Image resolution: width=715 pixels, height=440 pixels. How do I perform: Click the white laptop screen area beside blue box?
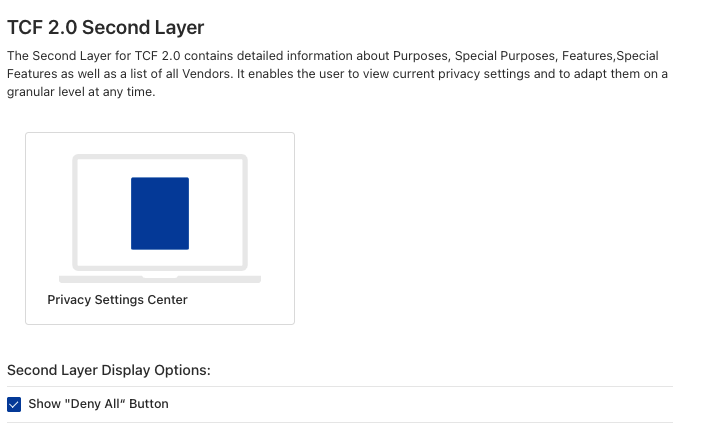click(x=104, y=213)
